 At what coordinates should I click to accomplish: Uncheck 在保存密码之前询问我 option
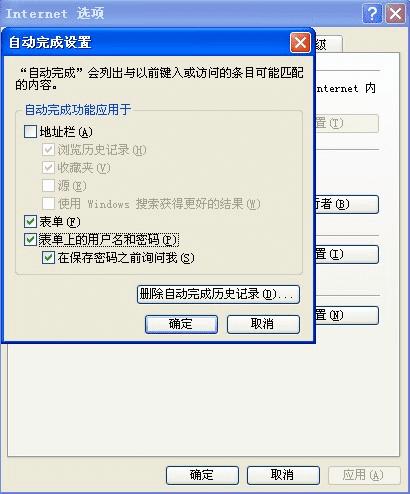48,257
